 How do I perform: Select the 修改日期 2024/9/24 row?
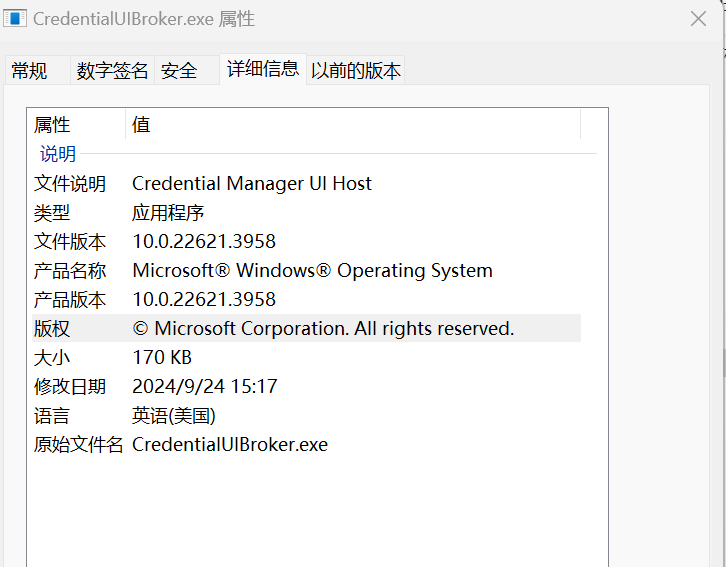pyautogui.click(x=306, y=386)
